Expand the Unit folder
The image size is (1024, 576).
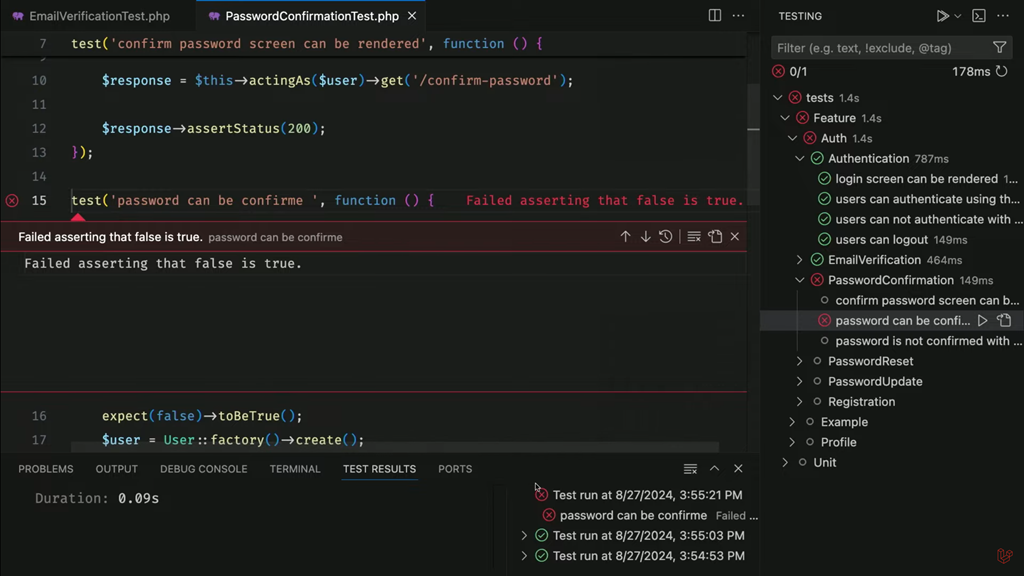(785, 462)
